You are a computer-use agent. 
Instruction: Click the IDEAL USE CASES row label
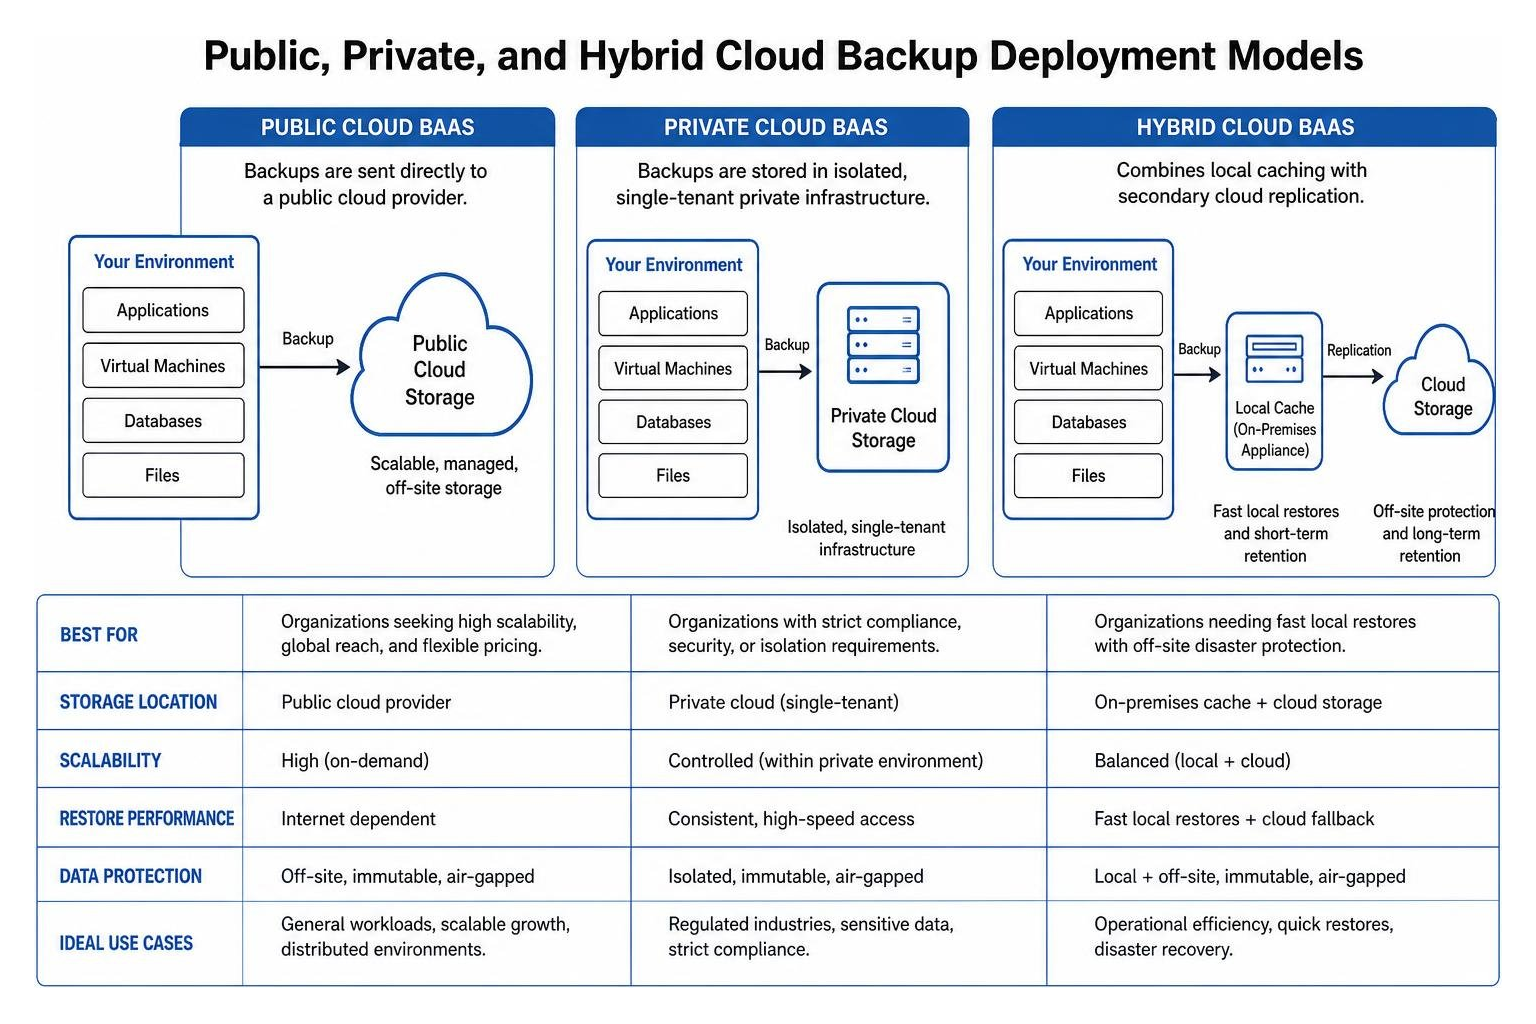tap(126, 943)
